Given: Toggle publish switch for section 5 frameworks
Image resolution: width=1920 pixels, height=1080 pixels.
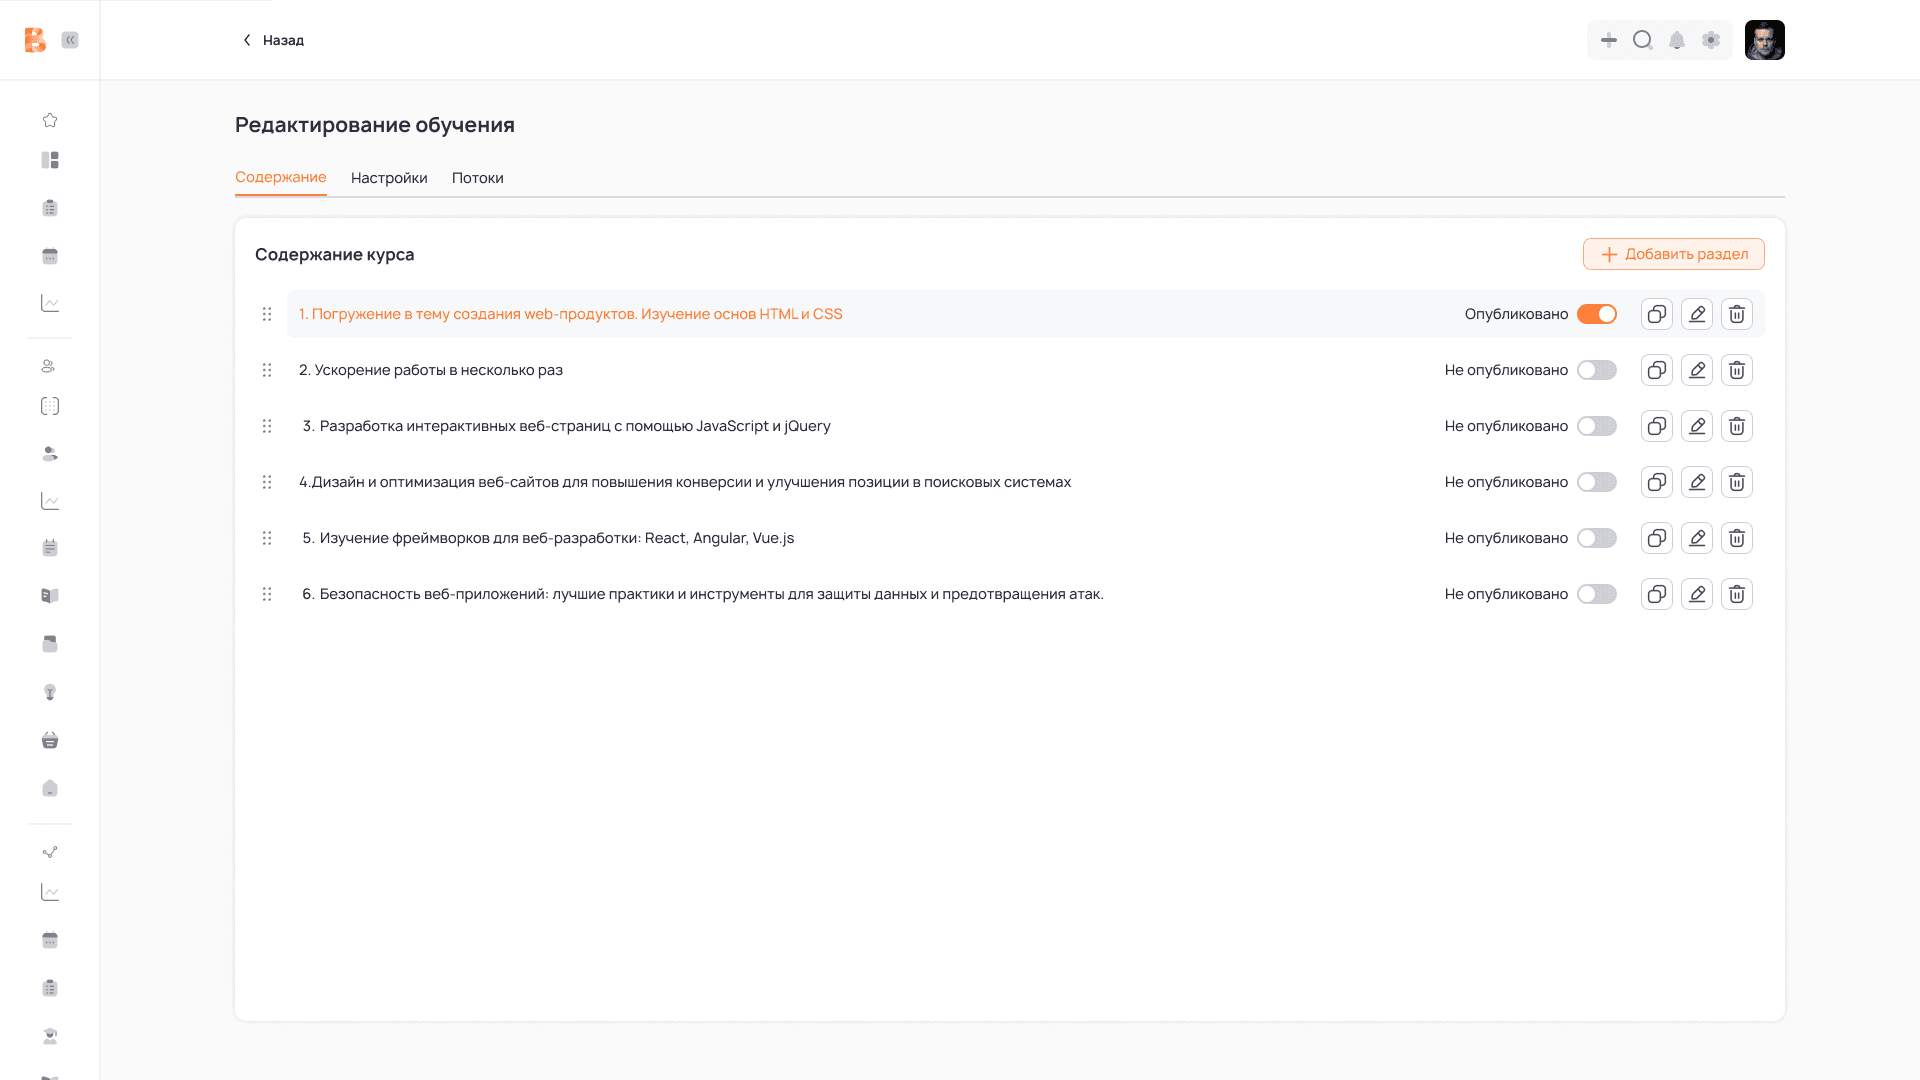Looking at the screenshot, I should 1597,538.
